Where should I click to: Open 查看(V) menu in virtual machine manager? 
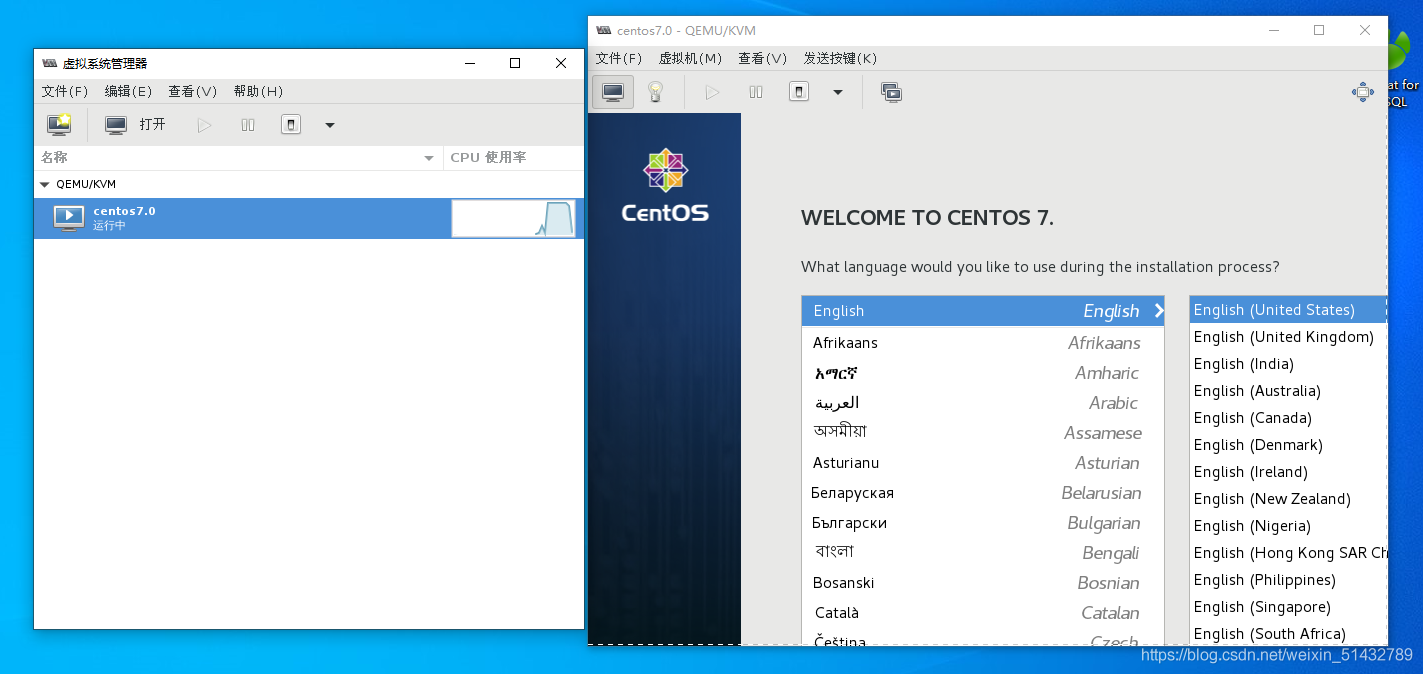[192, 91]
